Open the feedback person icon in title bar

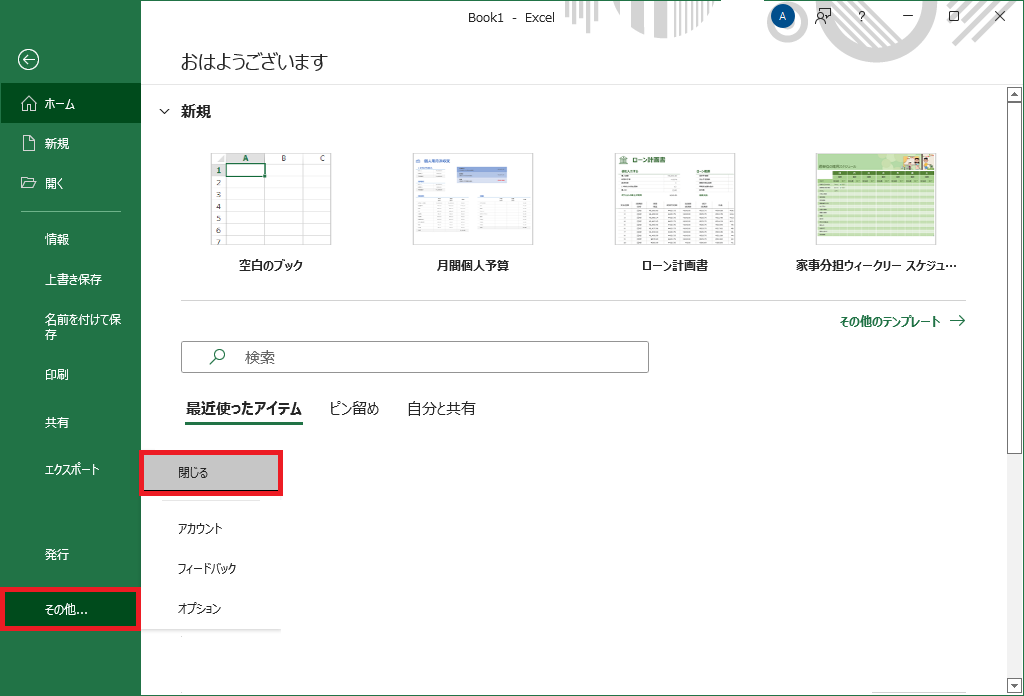click(x=824, y=17)
